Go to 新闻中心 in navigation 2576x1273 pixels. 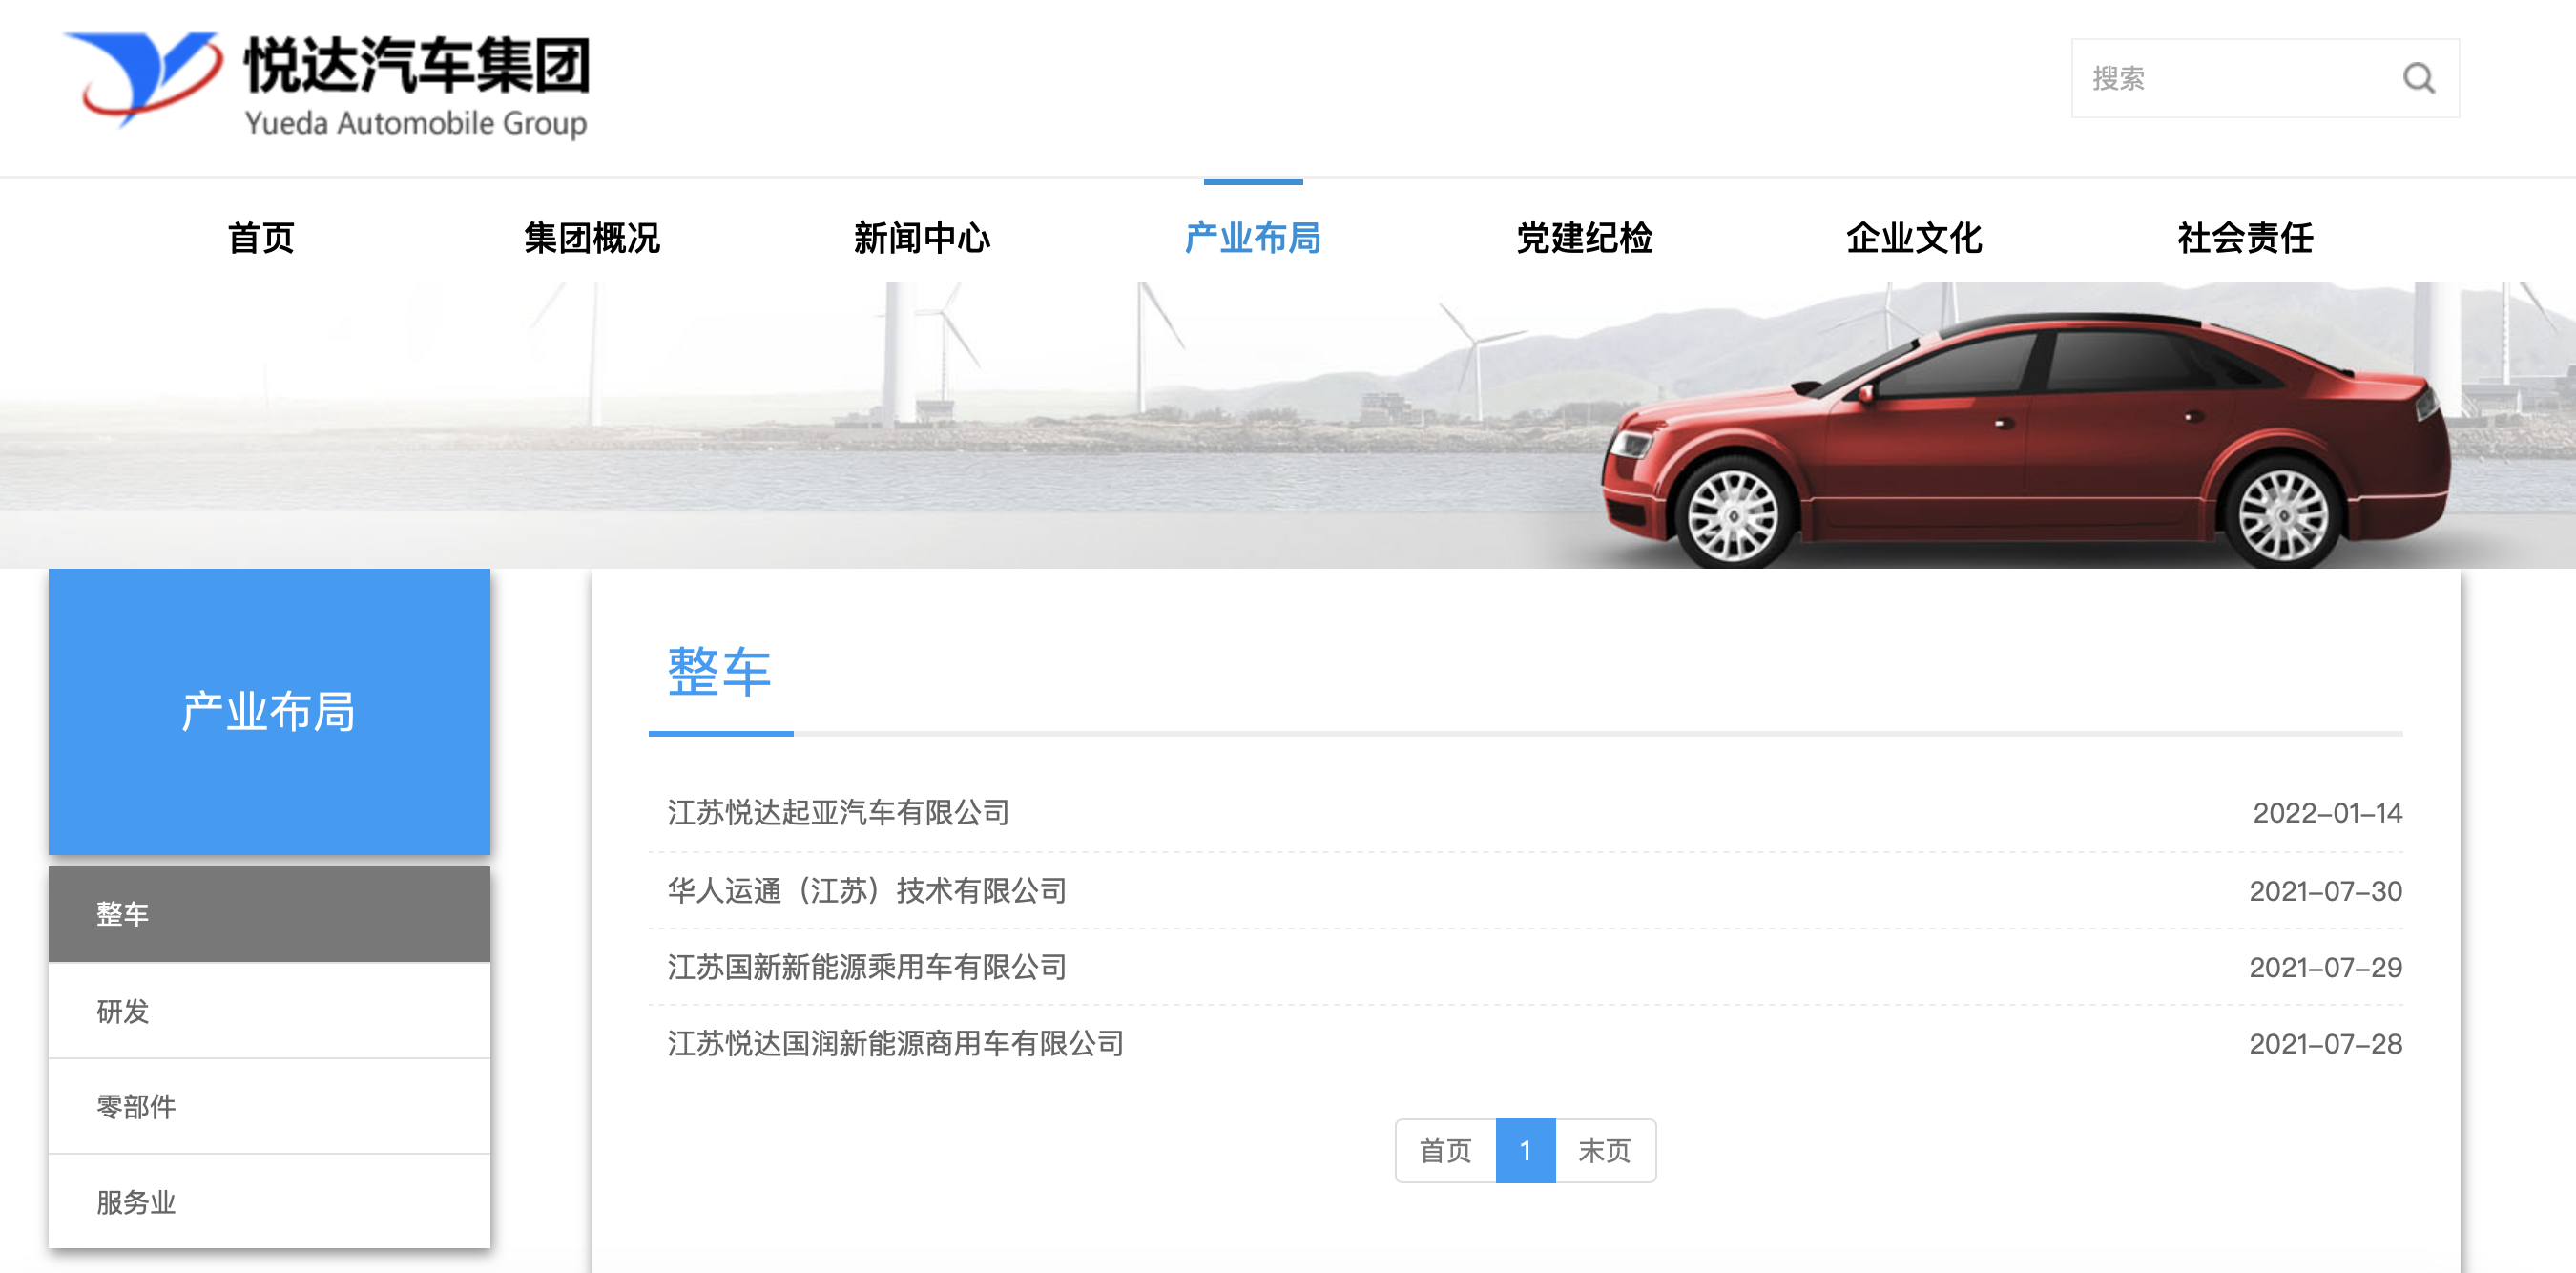tap(922, 238)
